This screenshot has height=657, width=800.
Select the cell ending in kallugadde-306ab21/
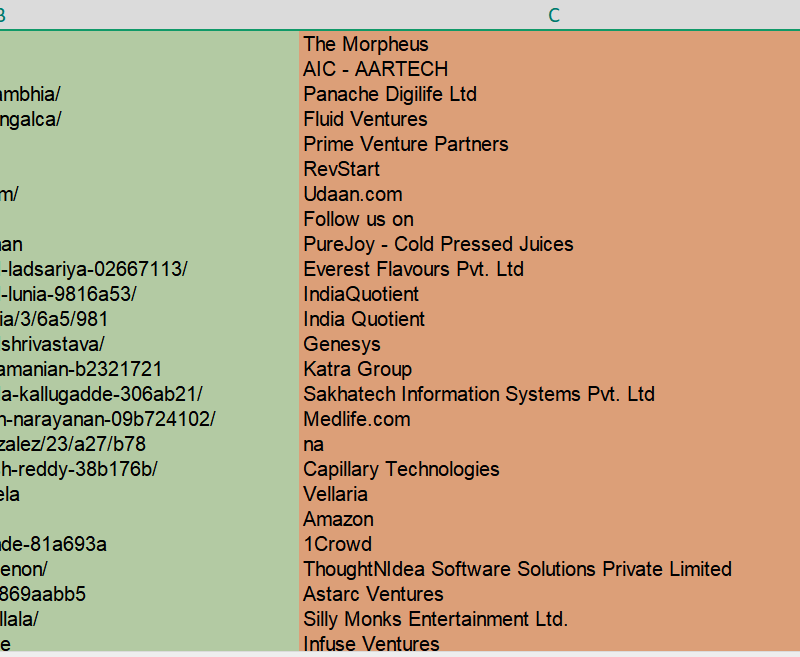click(x=149, y=394)
